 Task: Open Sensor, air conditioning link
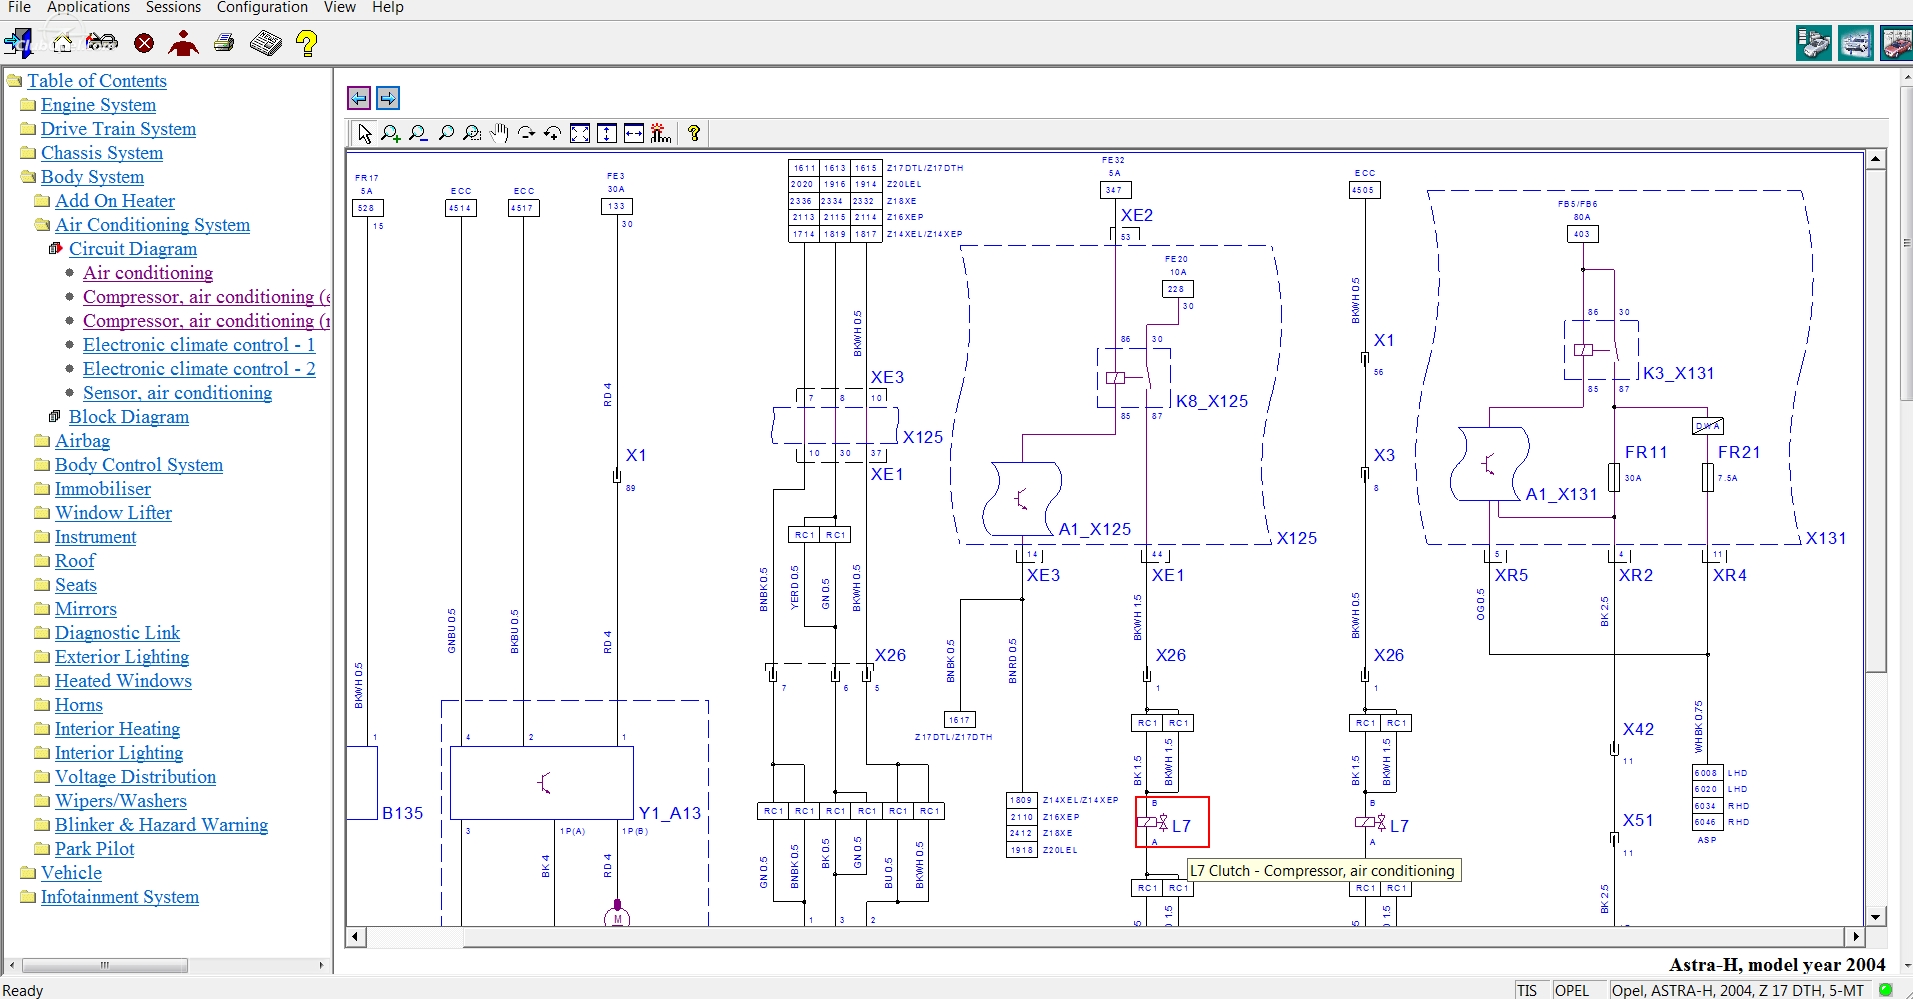(177, 393)
